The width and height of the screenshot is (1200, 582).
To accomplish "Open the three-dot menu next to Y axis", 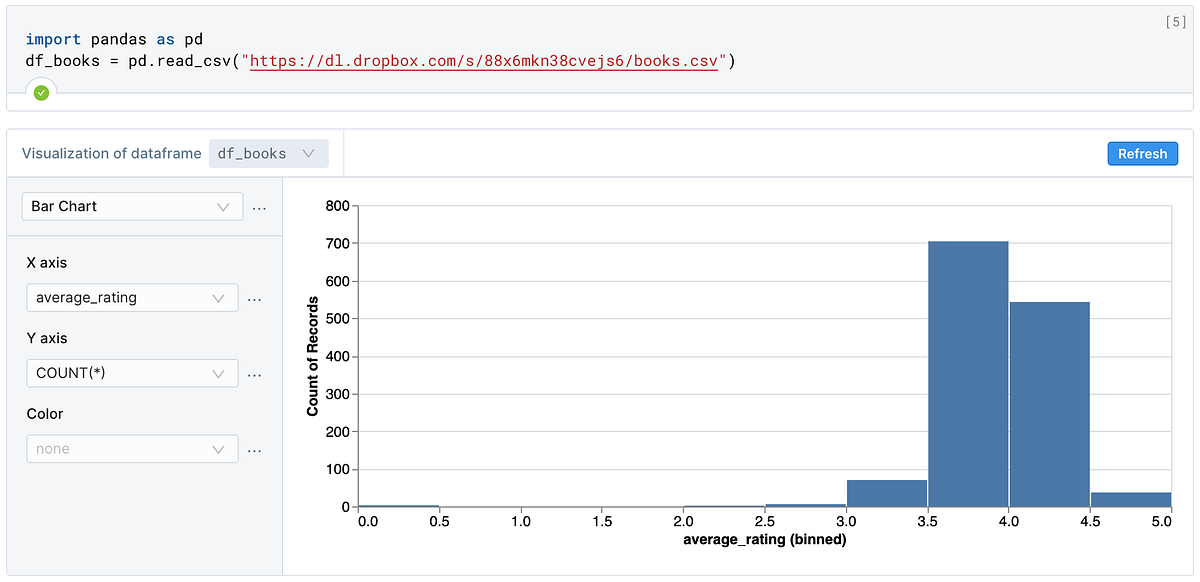I will [254, 373].
